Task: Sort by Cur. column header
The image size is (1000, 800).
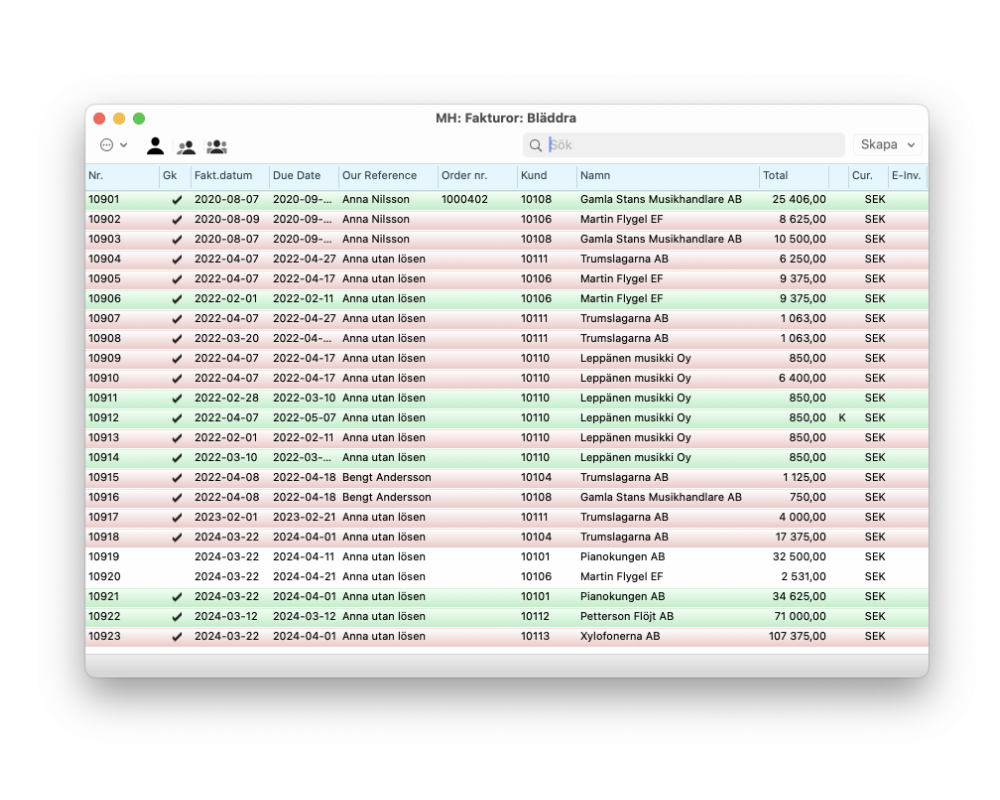Action: tap(868, 175)
